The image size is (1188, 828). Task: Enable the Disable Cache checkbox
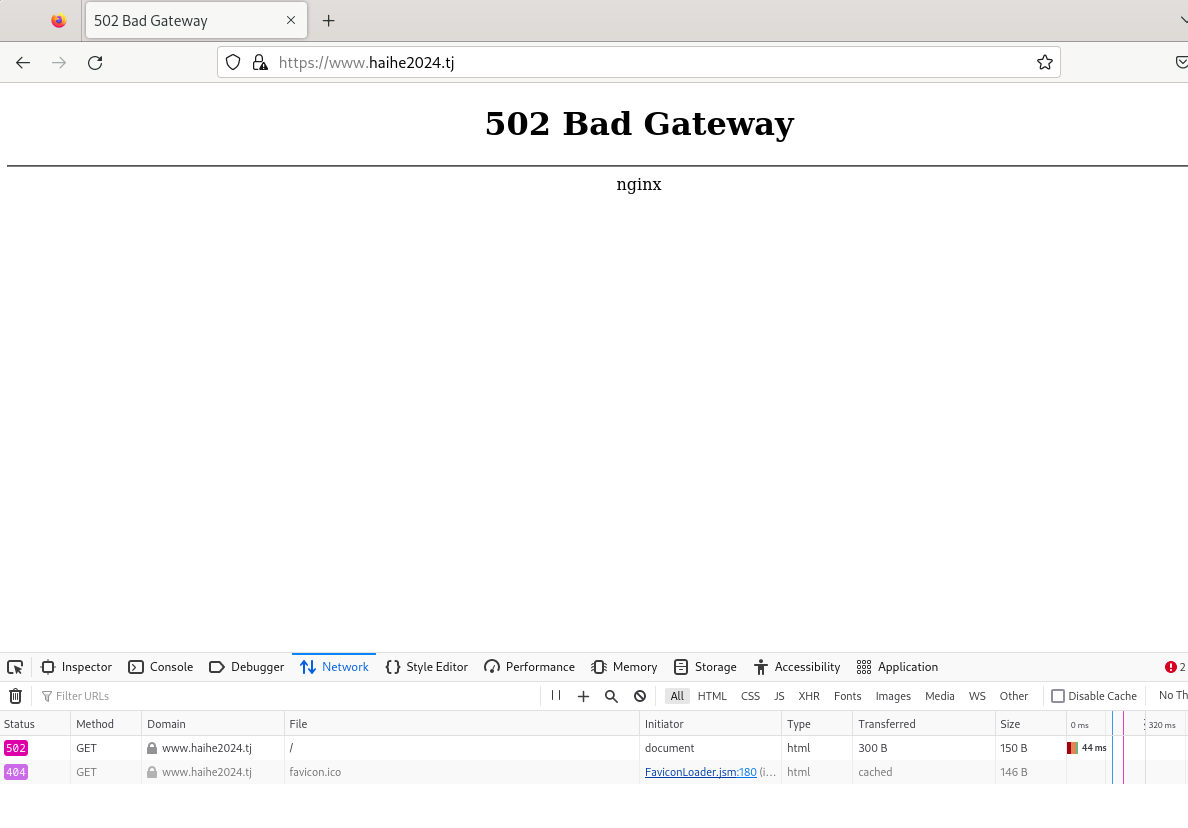tap(1058, 696)
